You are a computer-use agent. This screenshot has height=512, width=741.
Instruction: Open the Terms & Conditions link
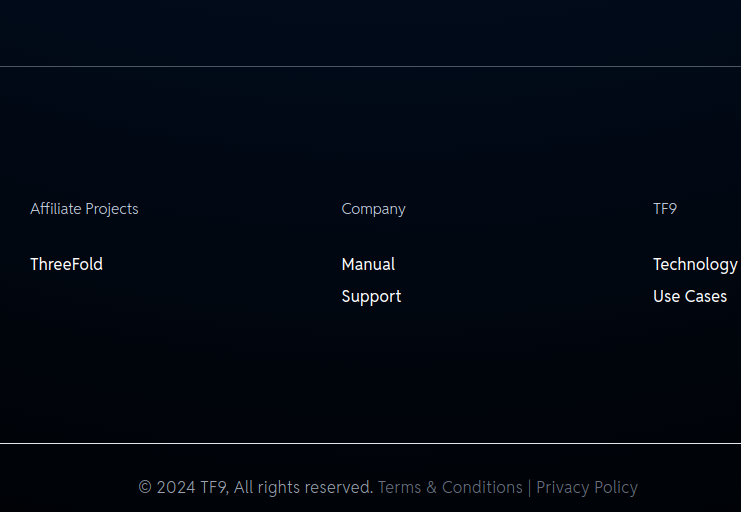point(450,487)
